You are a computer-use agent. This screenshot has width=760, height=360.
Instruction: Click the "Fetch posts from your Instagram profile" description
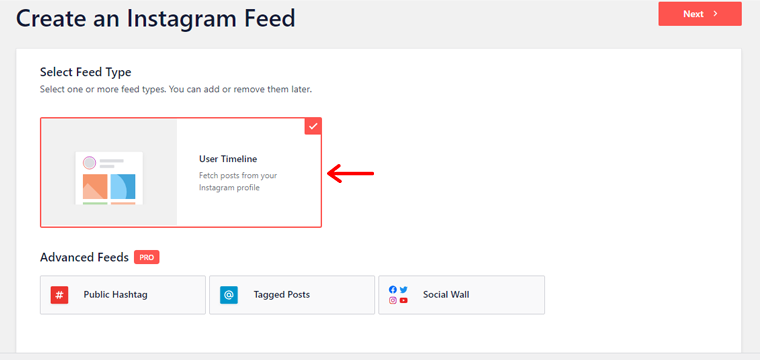tap(238, 182)
